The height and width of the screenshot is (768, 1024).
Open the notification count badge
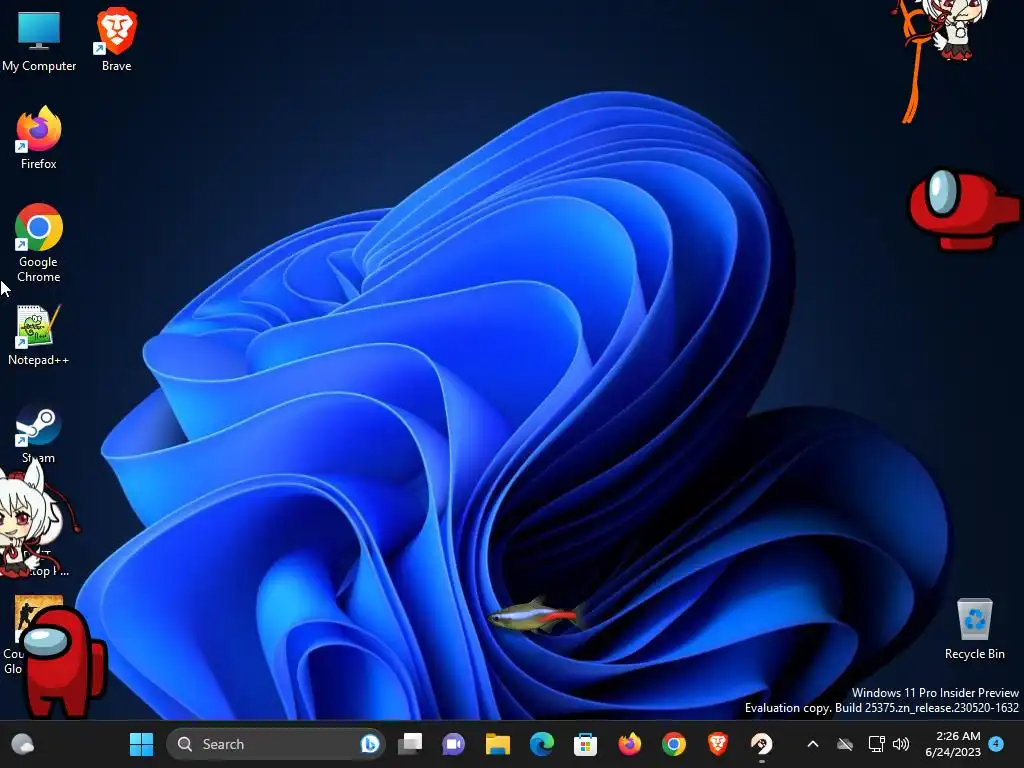996,744
